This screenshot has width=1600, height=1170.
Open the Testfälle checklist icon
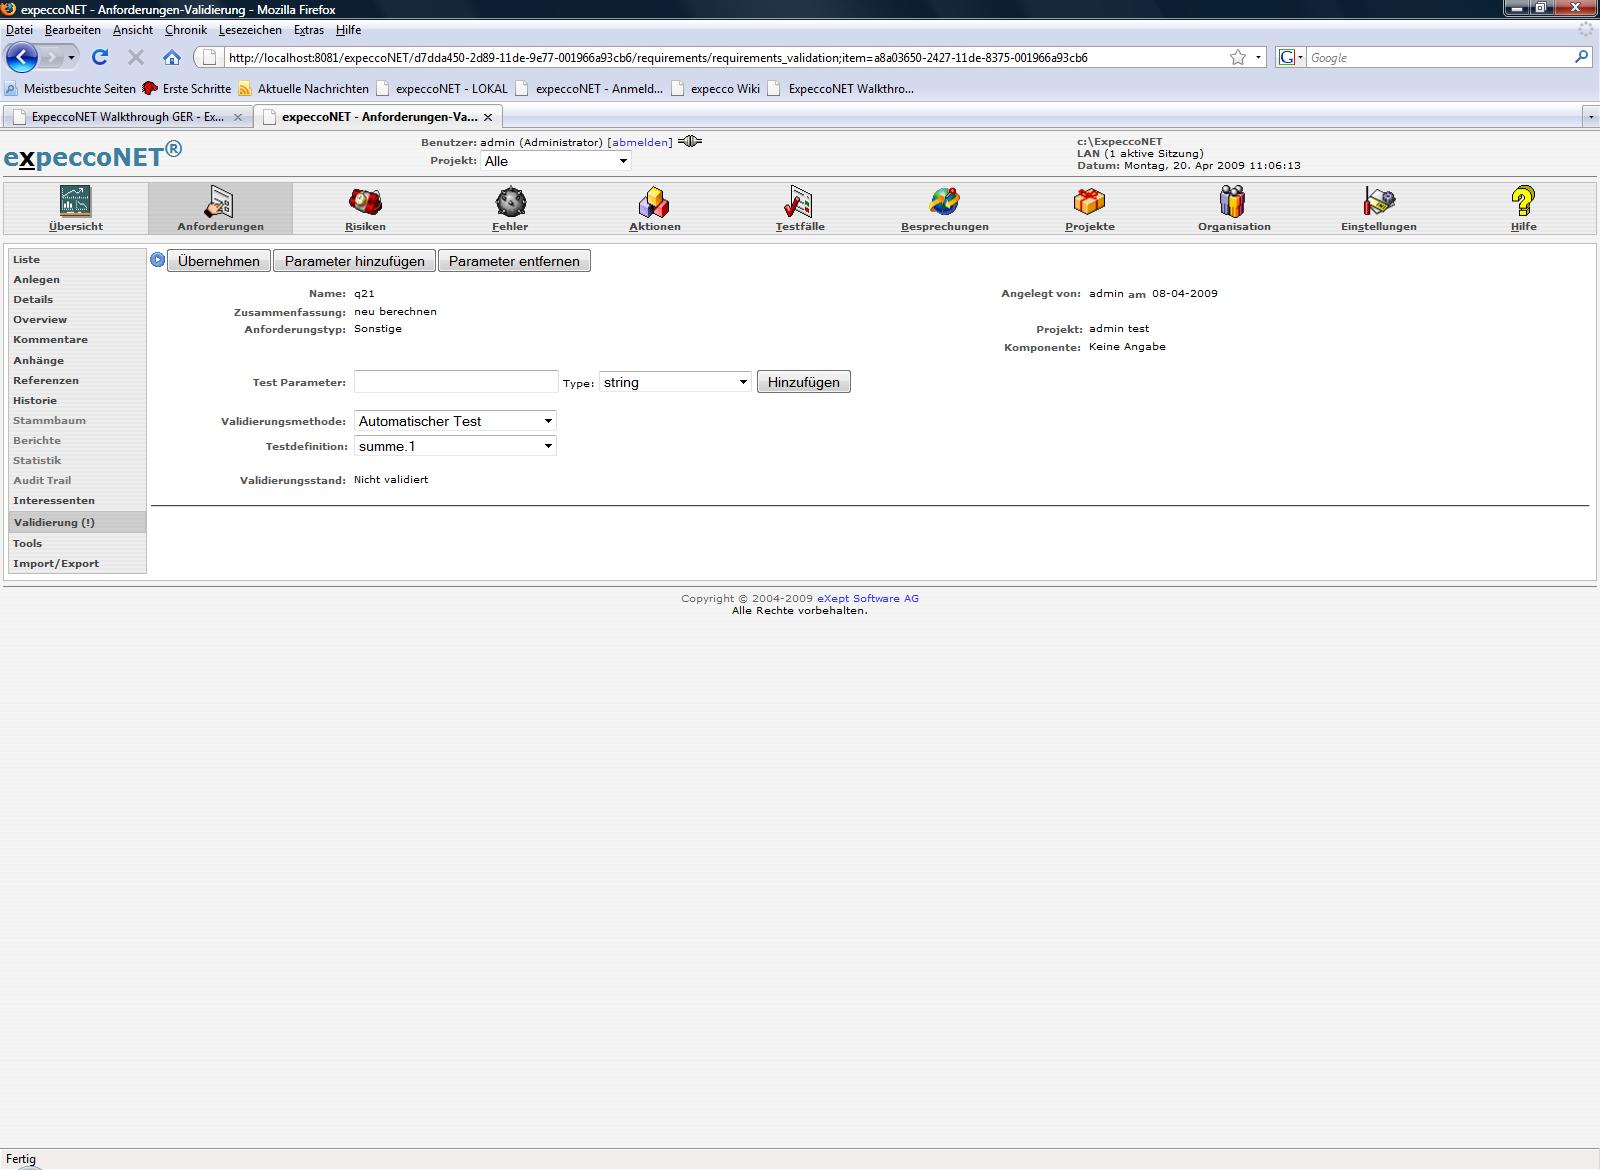pos(799,202)
